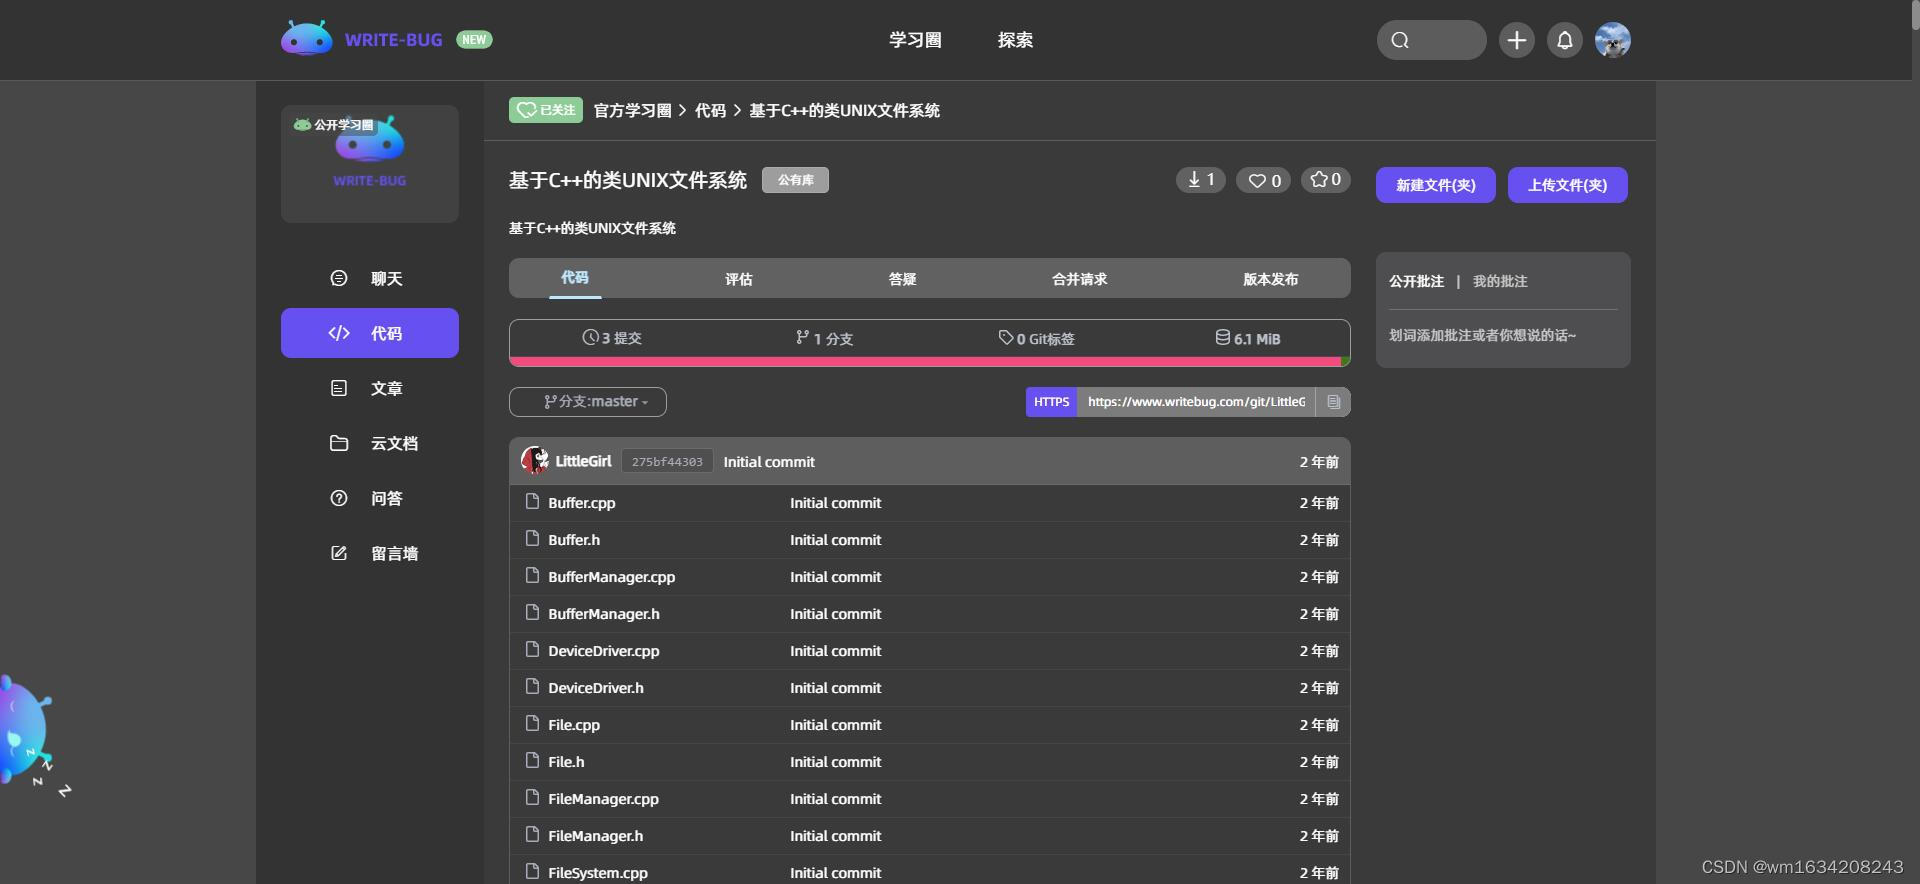The height and width of the screenshot is (884, 1920).
Task: Click the plus create icon in header
Action: pyautogui.click(x=1516, y=40)
